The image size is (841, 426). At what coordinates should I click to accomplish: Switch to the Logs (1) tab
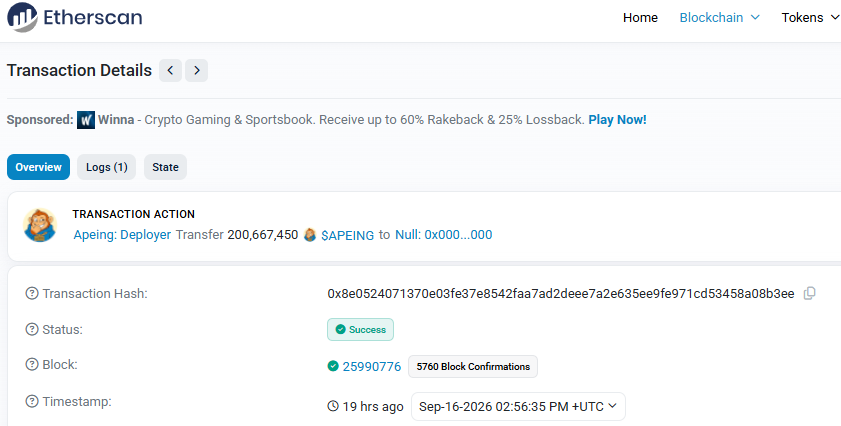click(107, 167)
